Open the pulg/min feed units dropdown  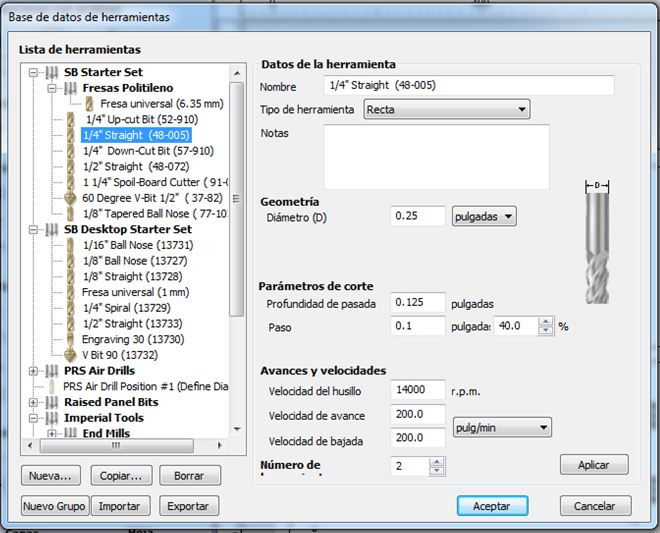[502, 428]
